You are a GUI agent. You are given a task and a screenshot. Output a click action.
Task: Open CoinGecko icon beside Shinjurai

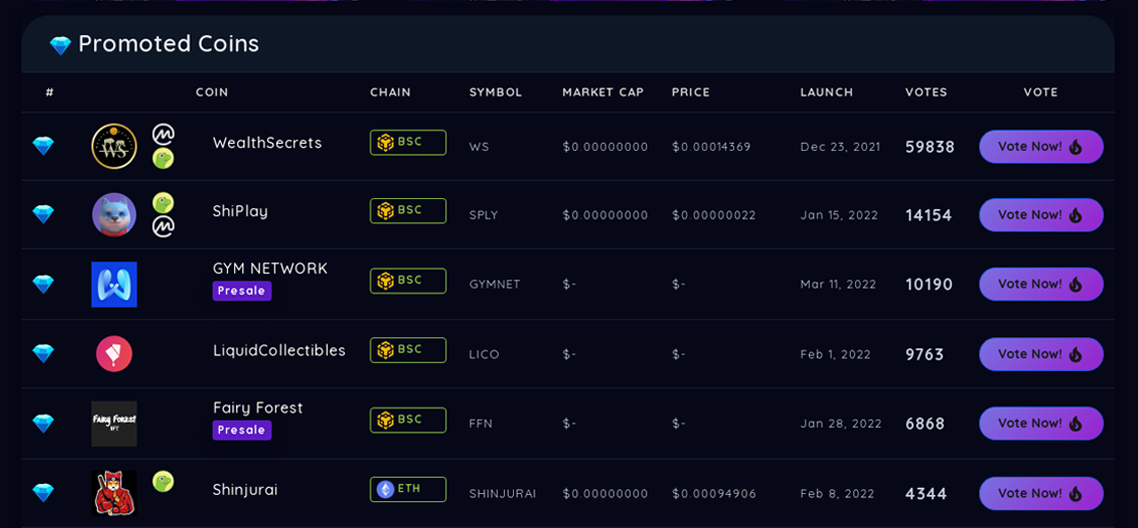(x=163, y=481)
